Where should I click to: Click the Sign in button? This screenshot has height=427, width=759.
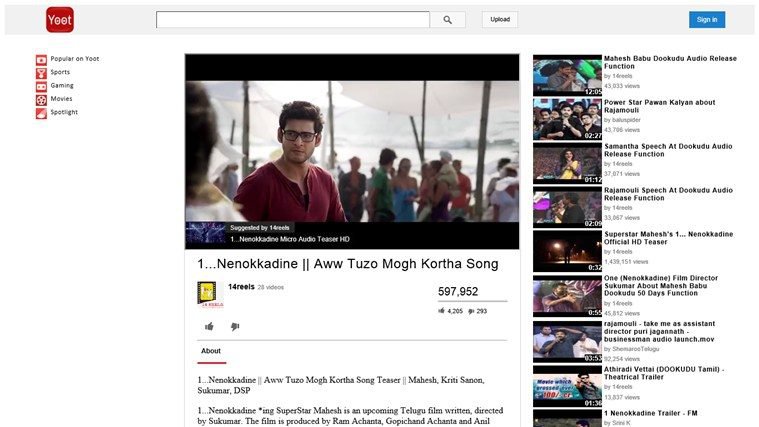(x=707, y=19)
